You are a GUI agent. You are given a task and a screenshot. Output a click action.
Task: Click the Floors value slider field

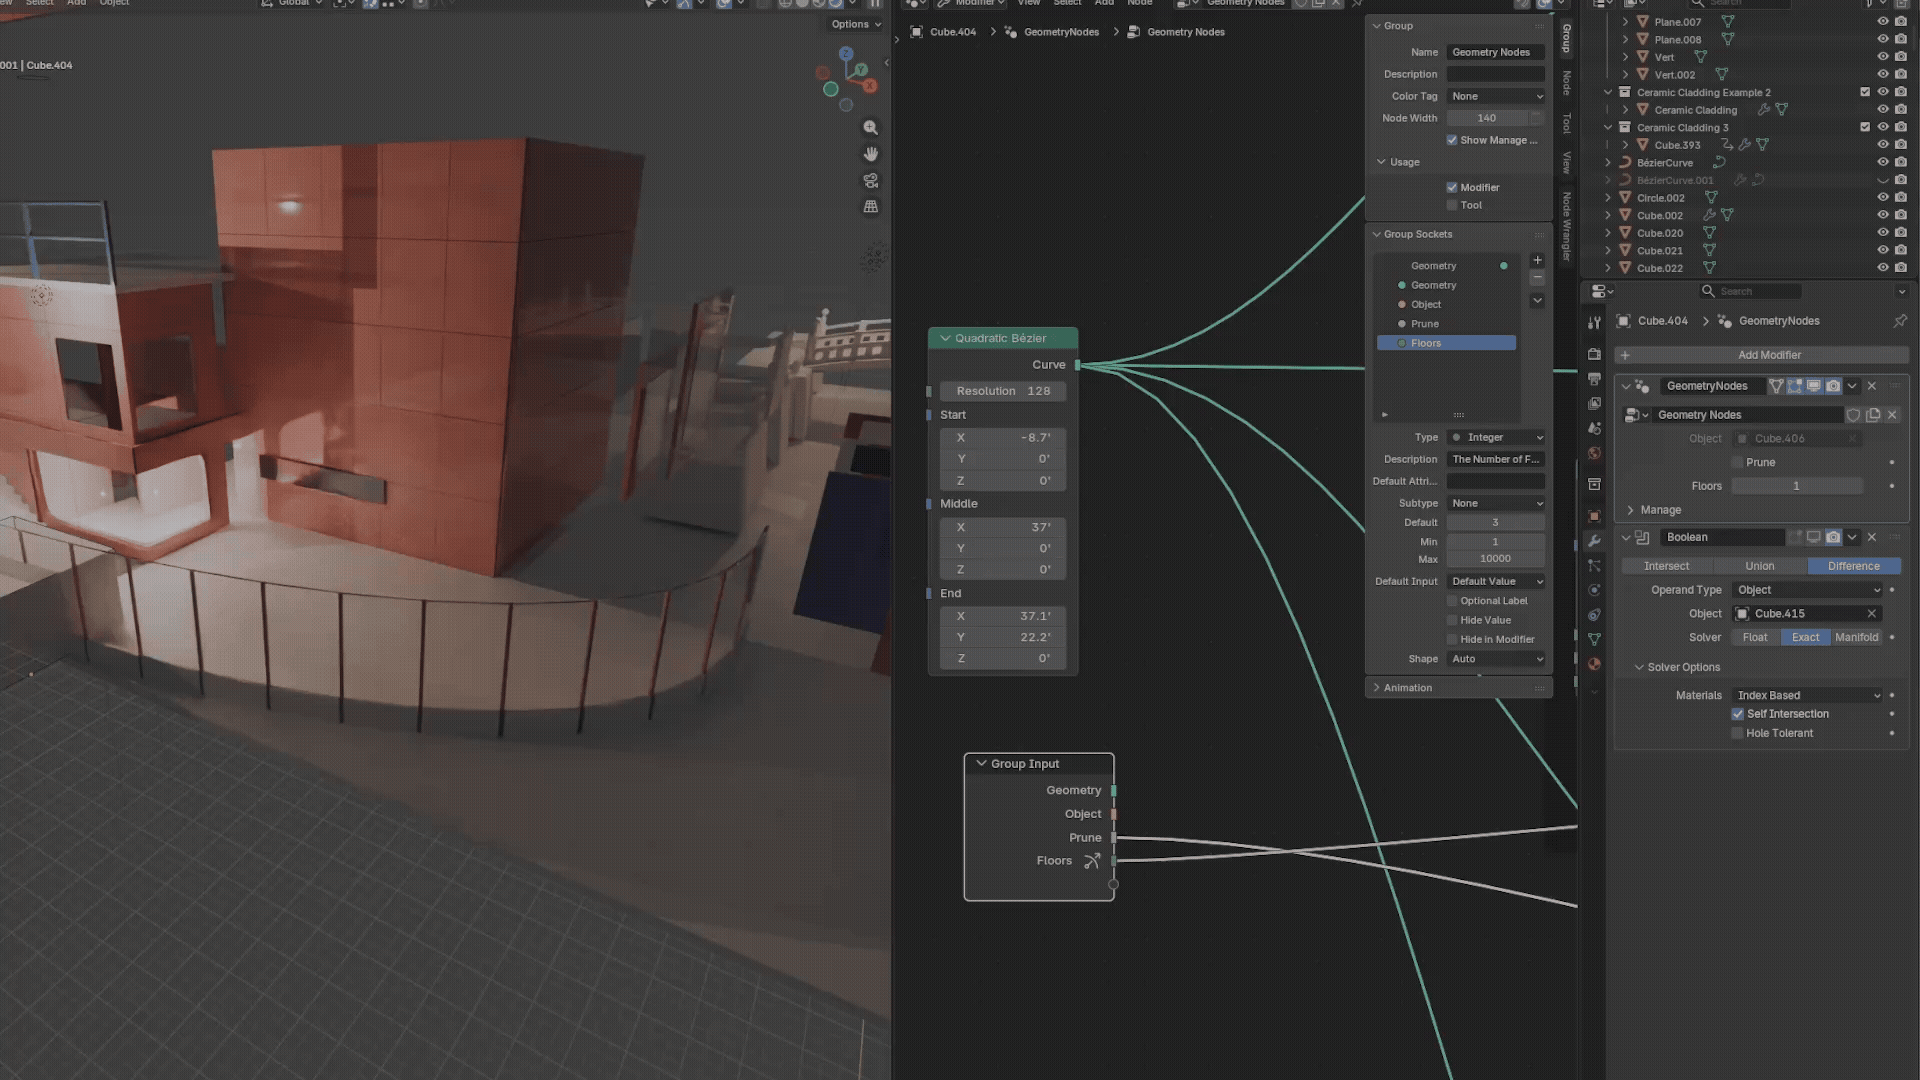(1797, 486)
